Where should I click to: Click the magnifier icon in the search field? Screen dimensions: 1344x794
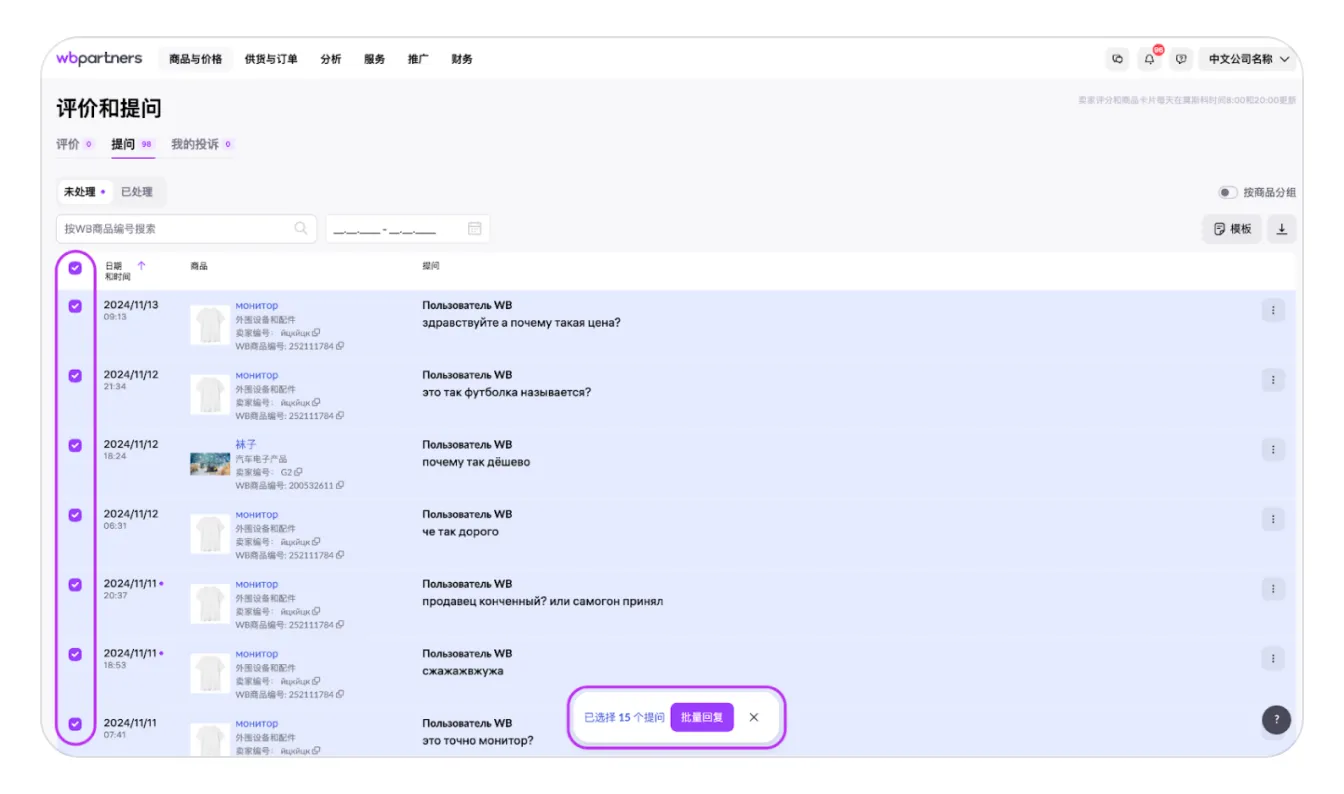pyautogui.click(x=301, y=229)
